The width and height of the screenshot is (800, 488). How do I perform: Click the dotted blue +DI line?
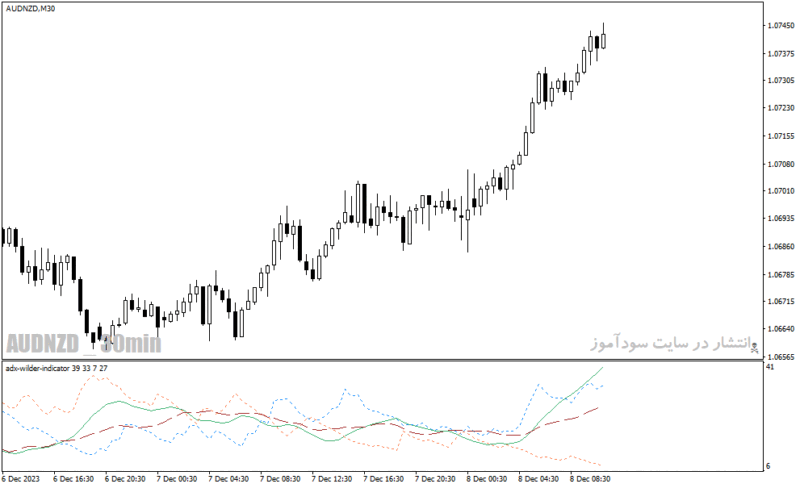[x=347, y=391]
